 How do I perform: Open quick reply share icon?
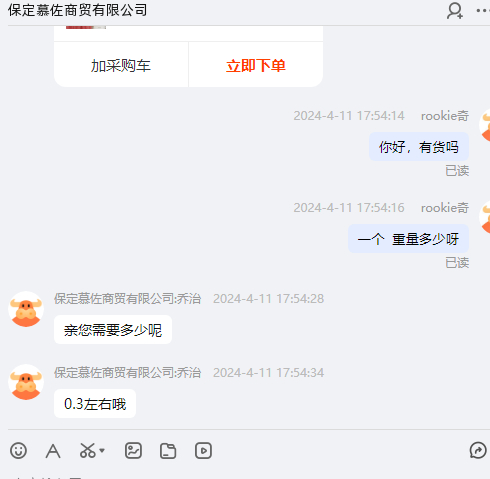point(478,450)
